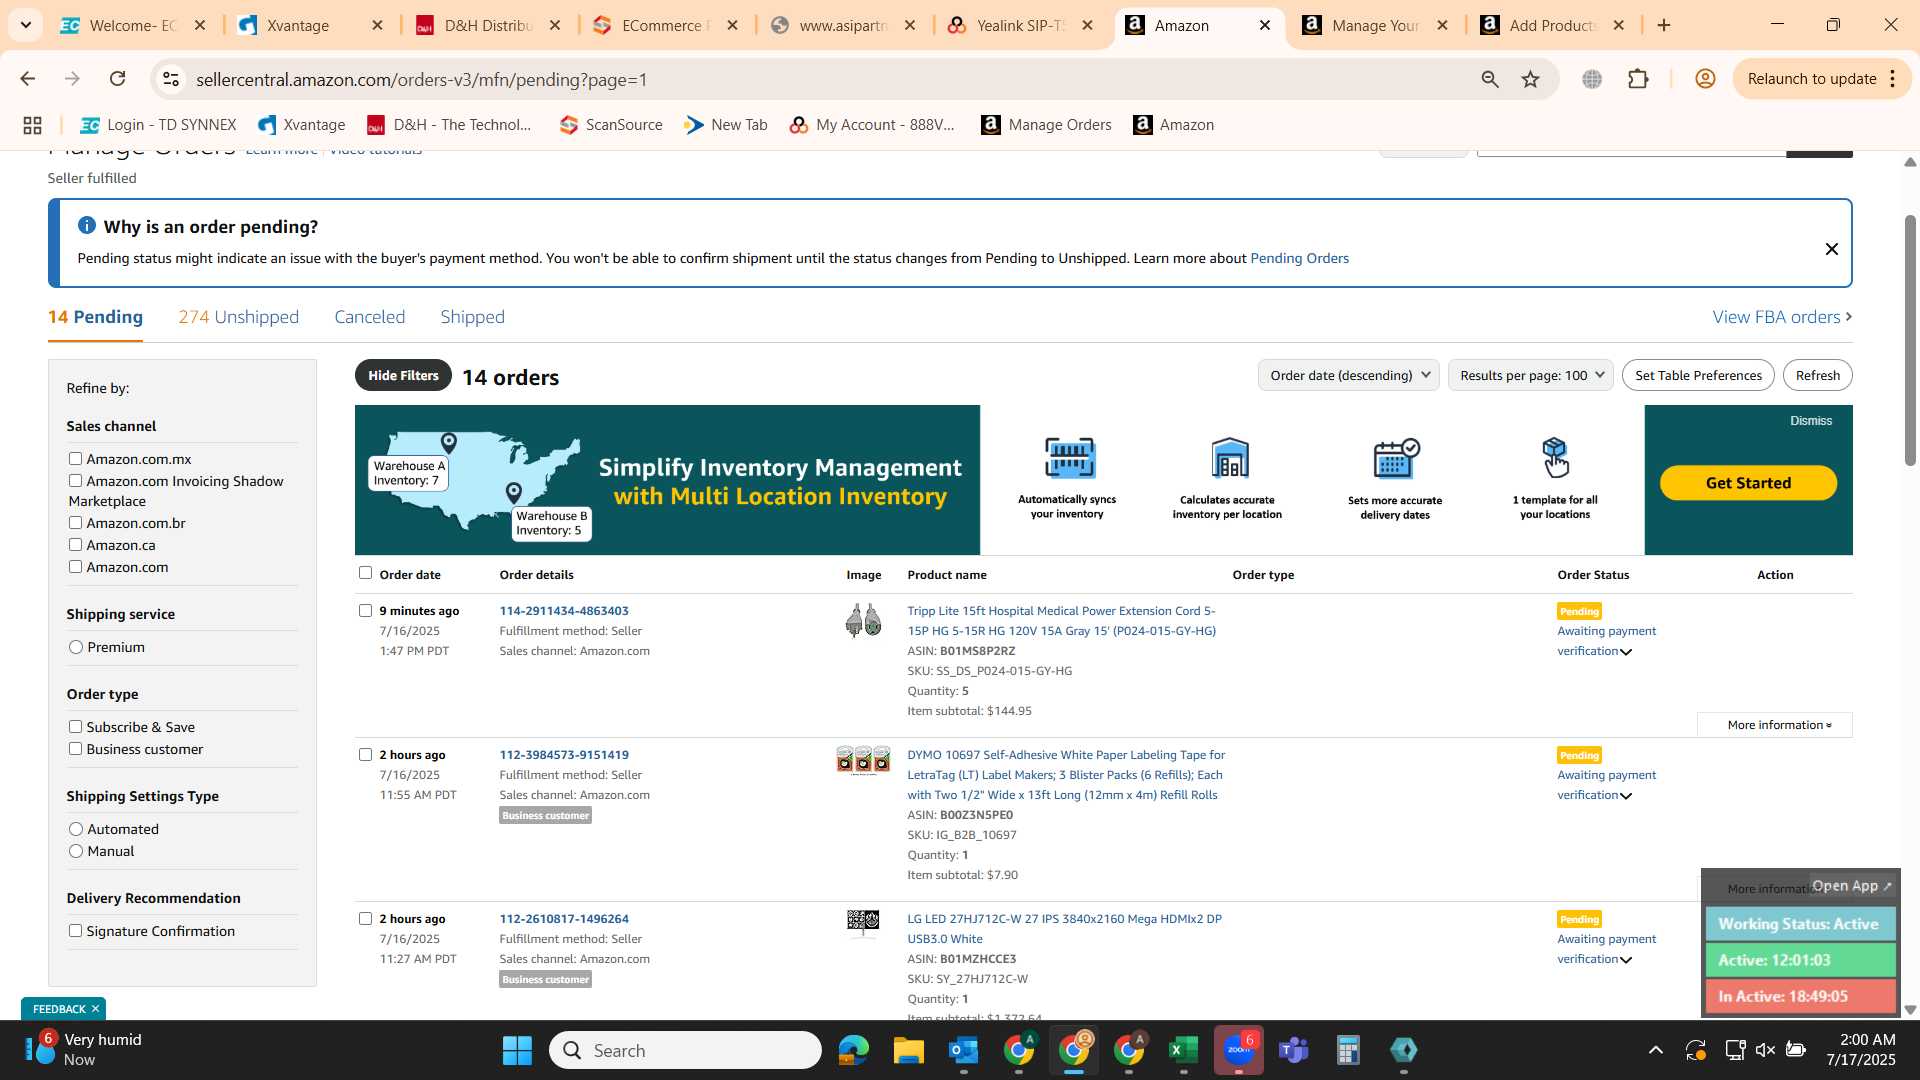The height and width of the screenshot is (1080, 1920).
Task: Open Microsoft Edge from taskbar
Action: 854,1050
